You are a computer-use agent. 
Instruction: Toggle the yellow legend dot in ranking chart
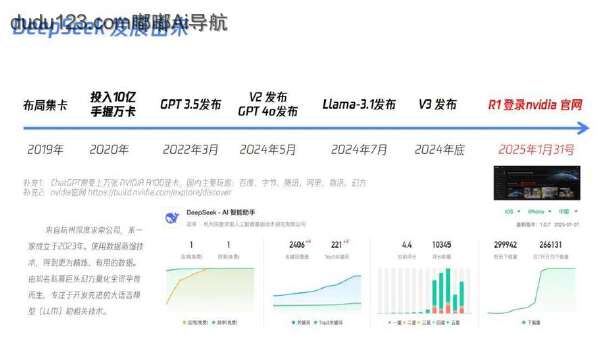(x=184, y=323)
